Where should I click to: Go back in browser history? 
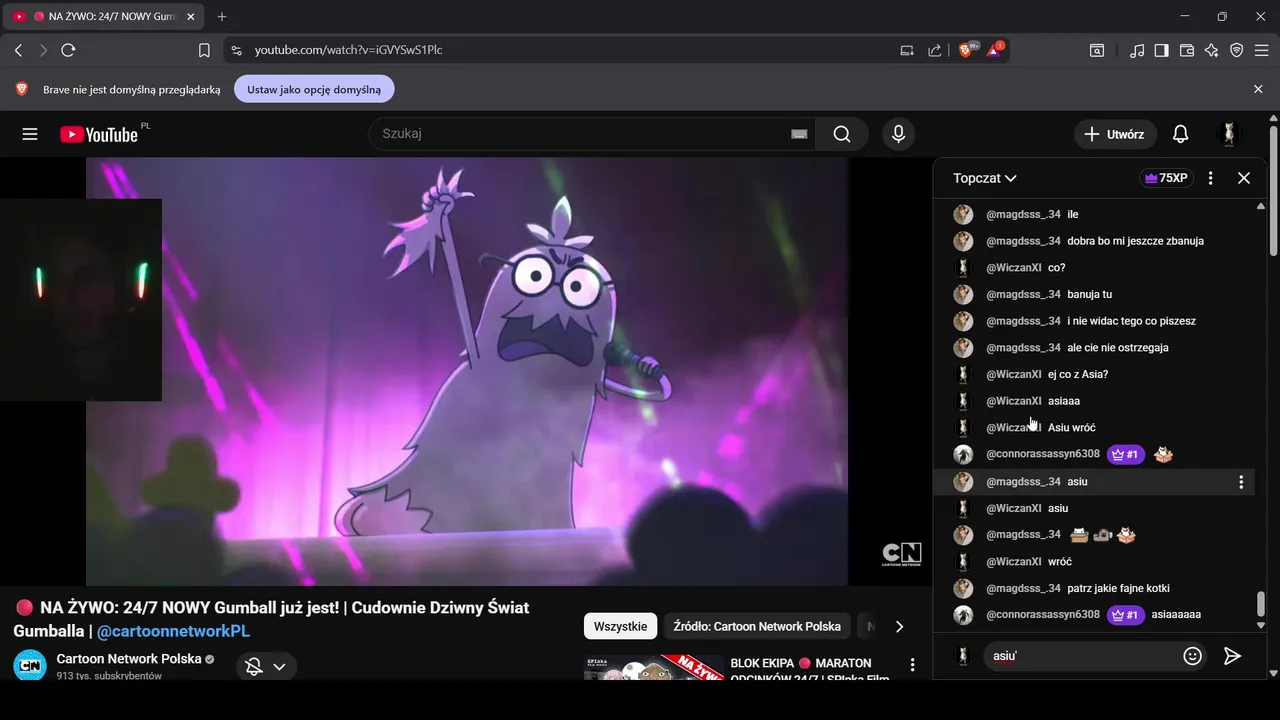[18, 50]
